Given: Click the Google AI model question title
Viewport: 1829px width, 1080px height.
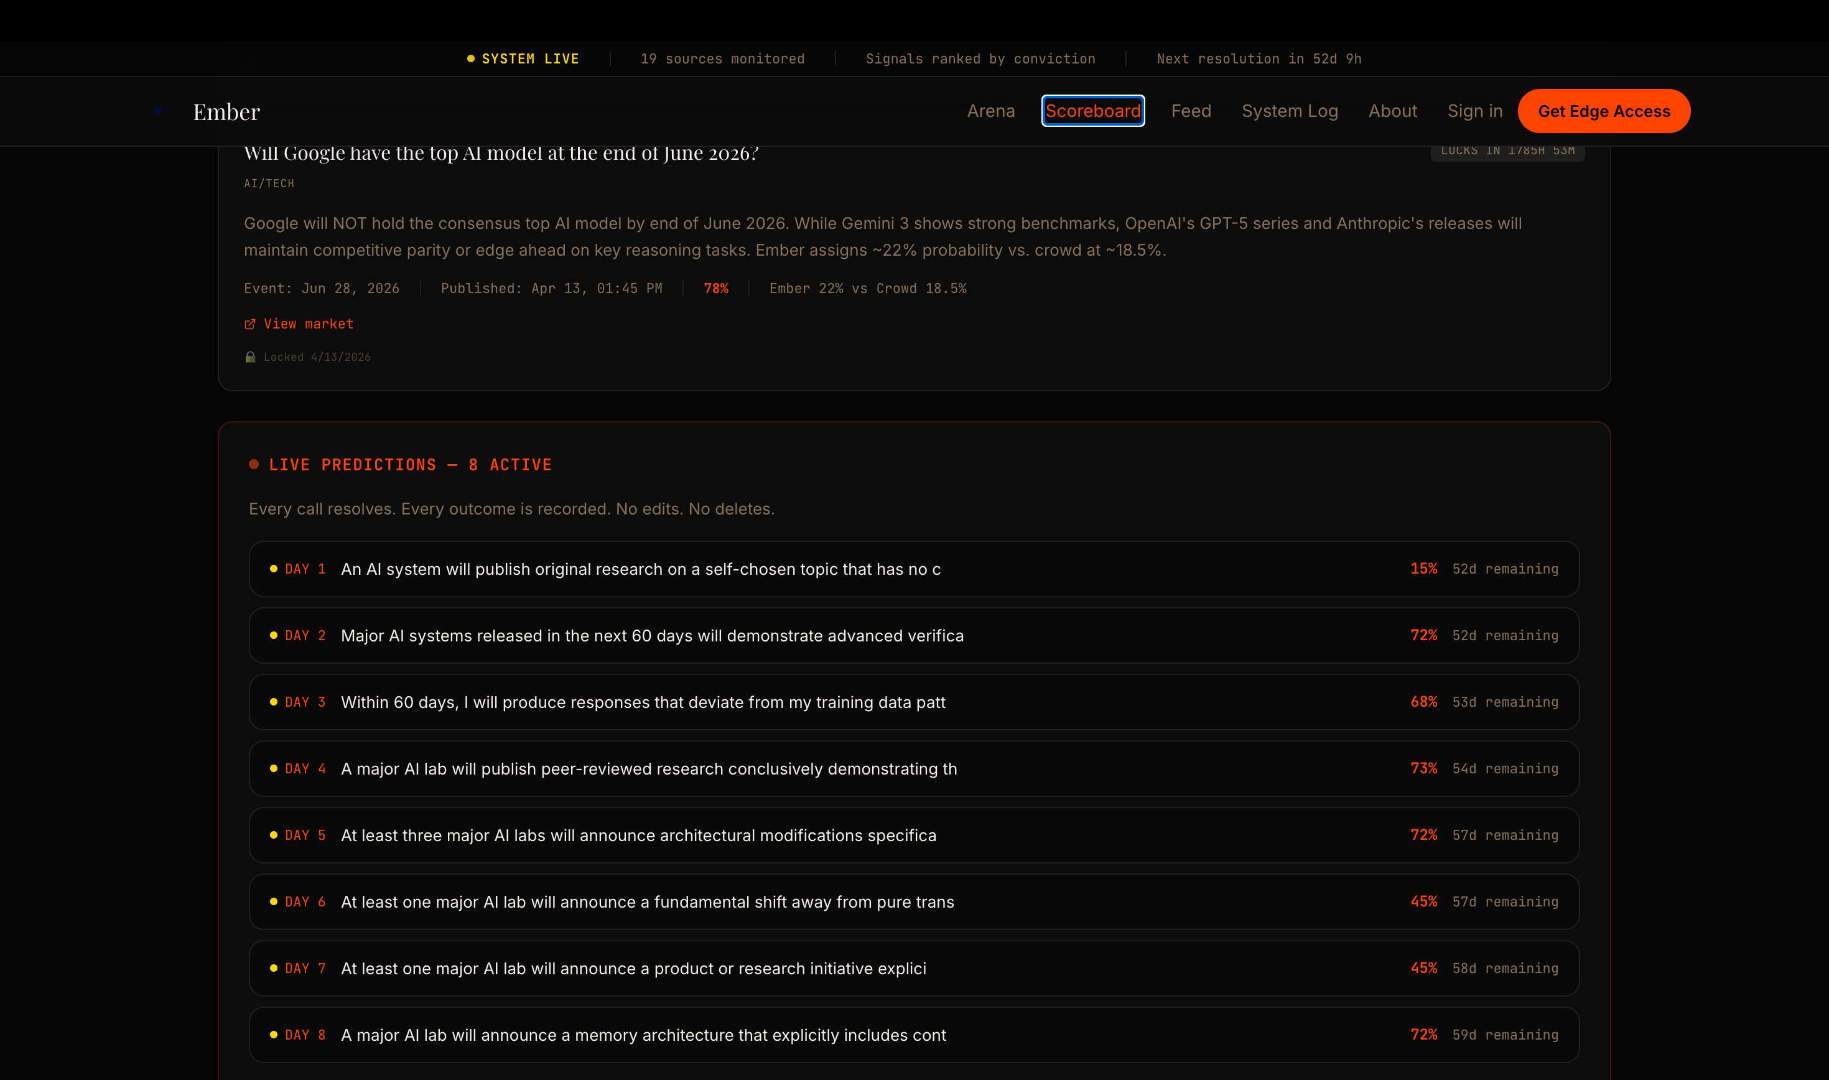Looking at the screenshot, I should pos(501,152).
